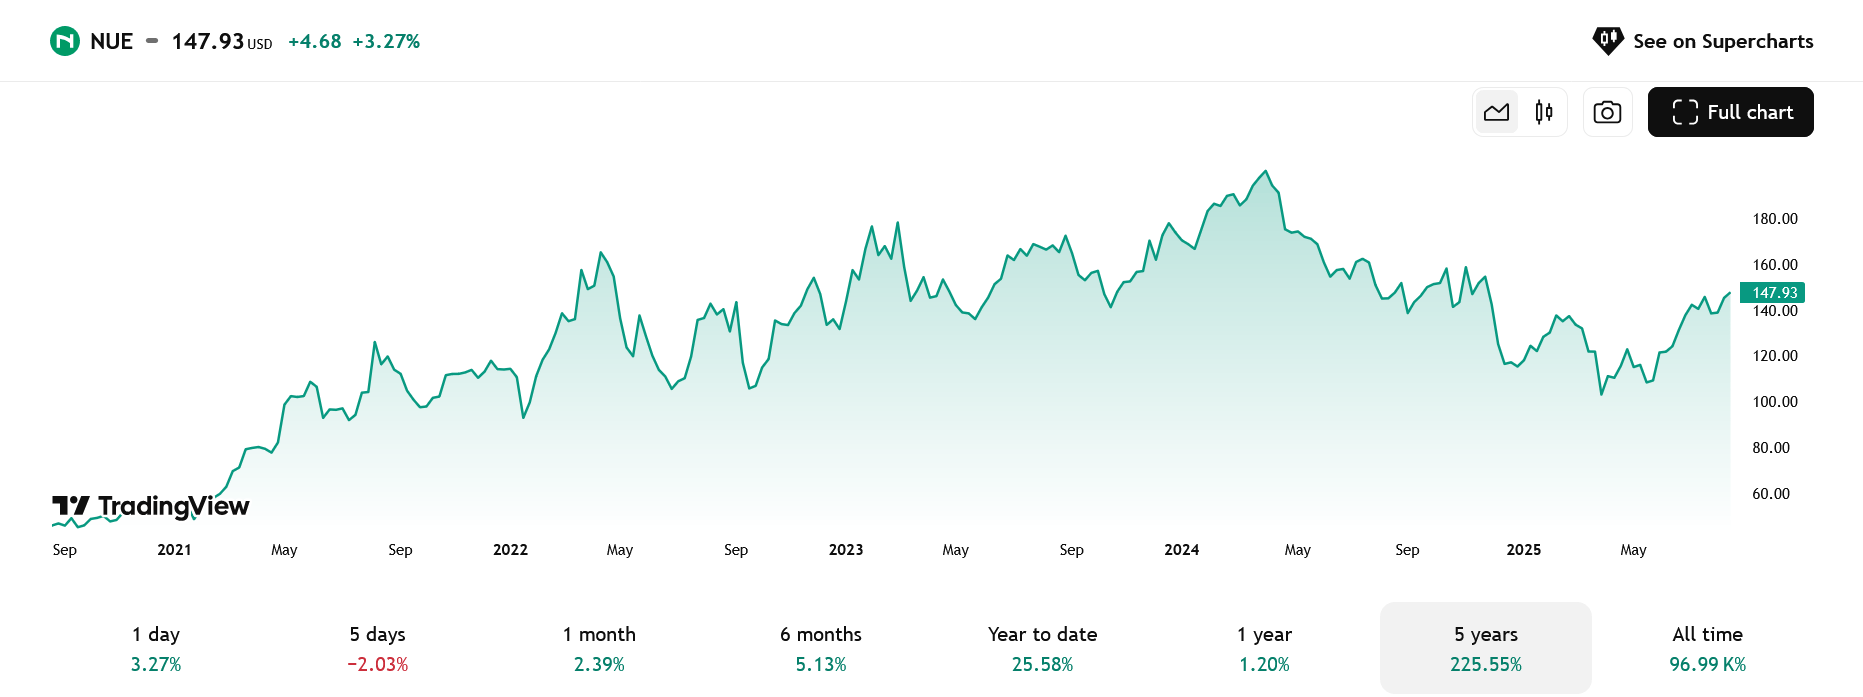Select the 5 days range
The image size is (1863, 697).
(x=378, y=648)
